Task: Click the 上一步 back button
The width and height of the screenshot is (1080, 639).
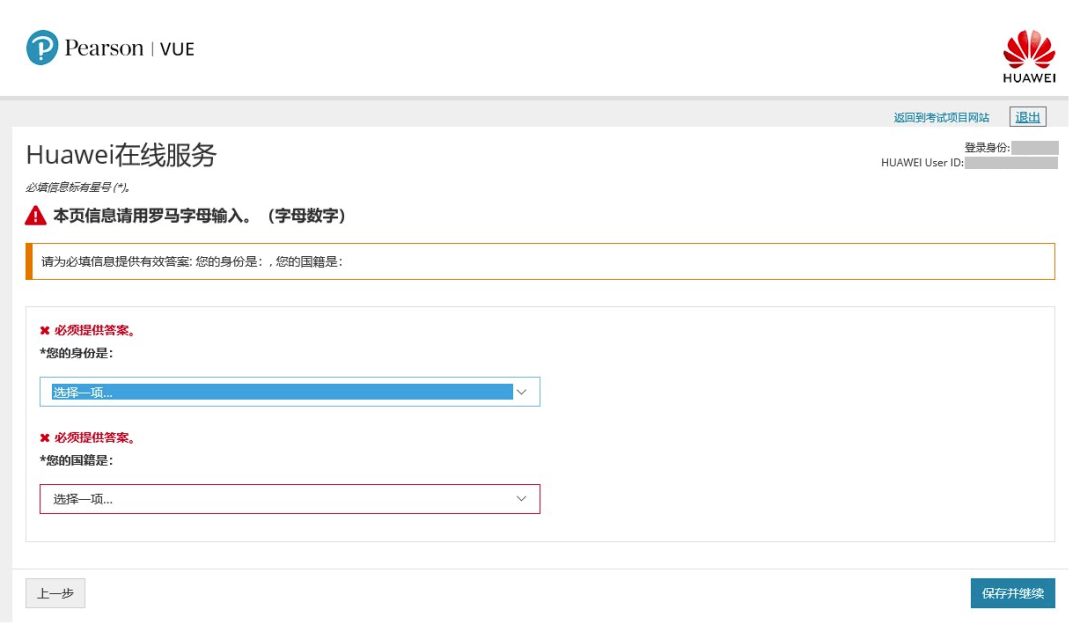Action: tap(55, 594)
